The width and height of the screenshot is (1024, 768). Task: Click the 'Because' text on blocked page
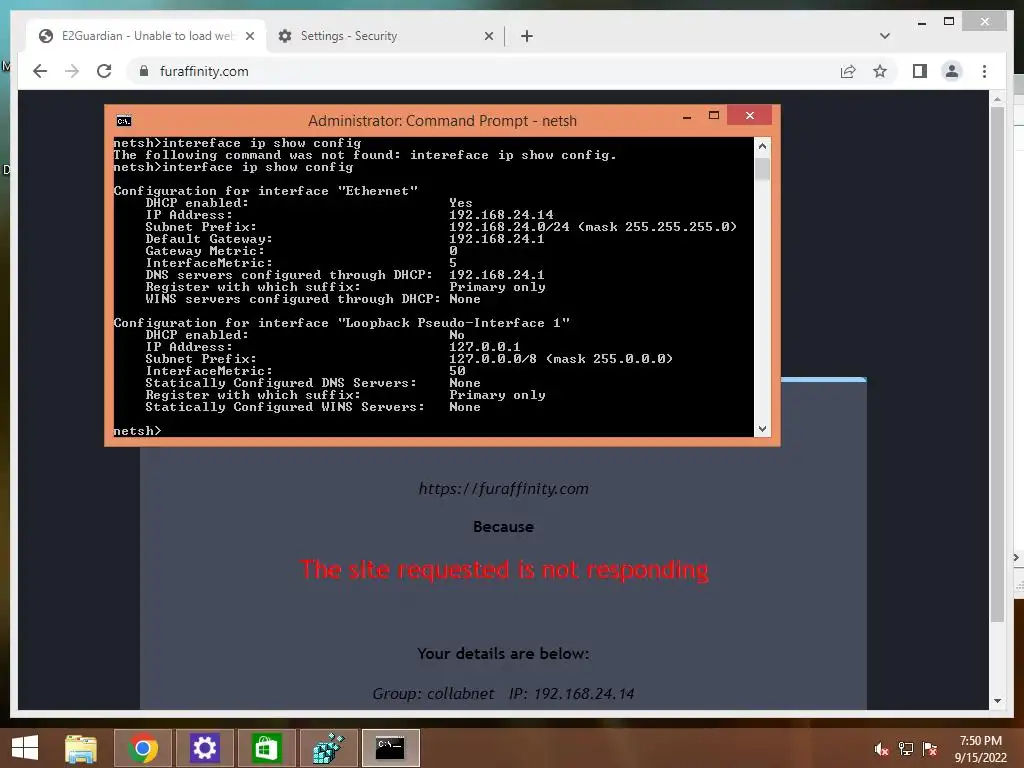click(504, 526)
